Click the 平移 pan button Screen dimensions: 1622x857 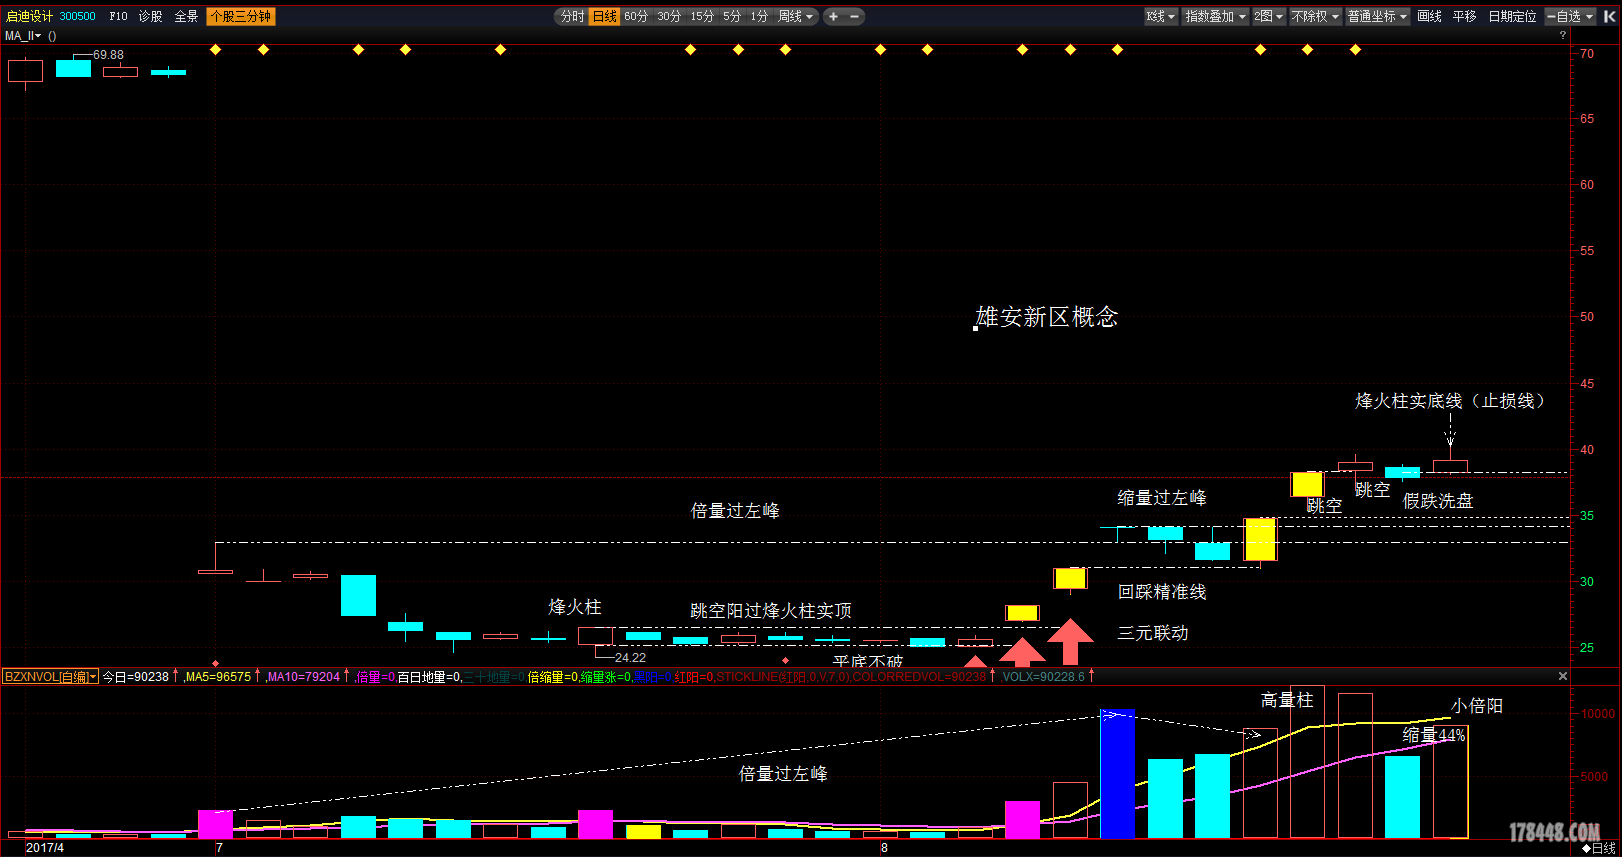pos(1464,16)
